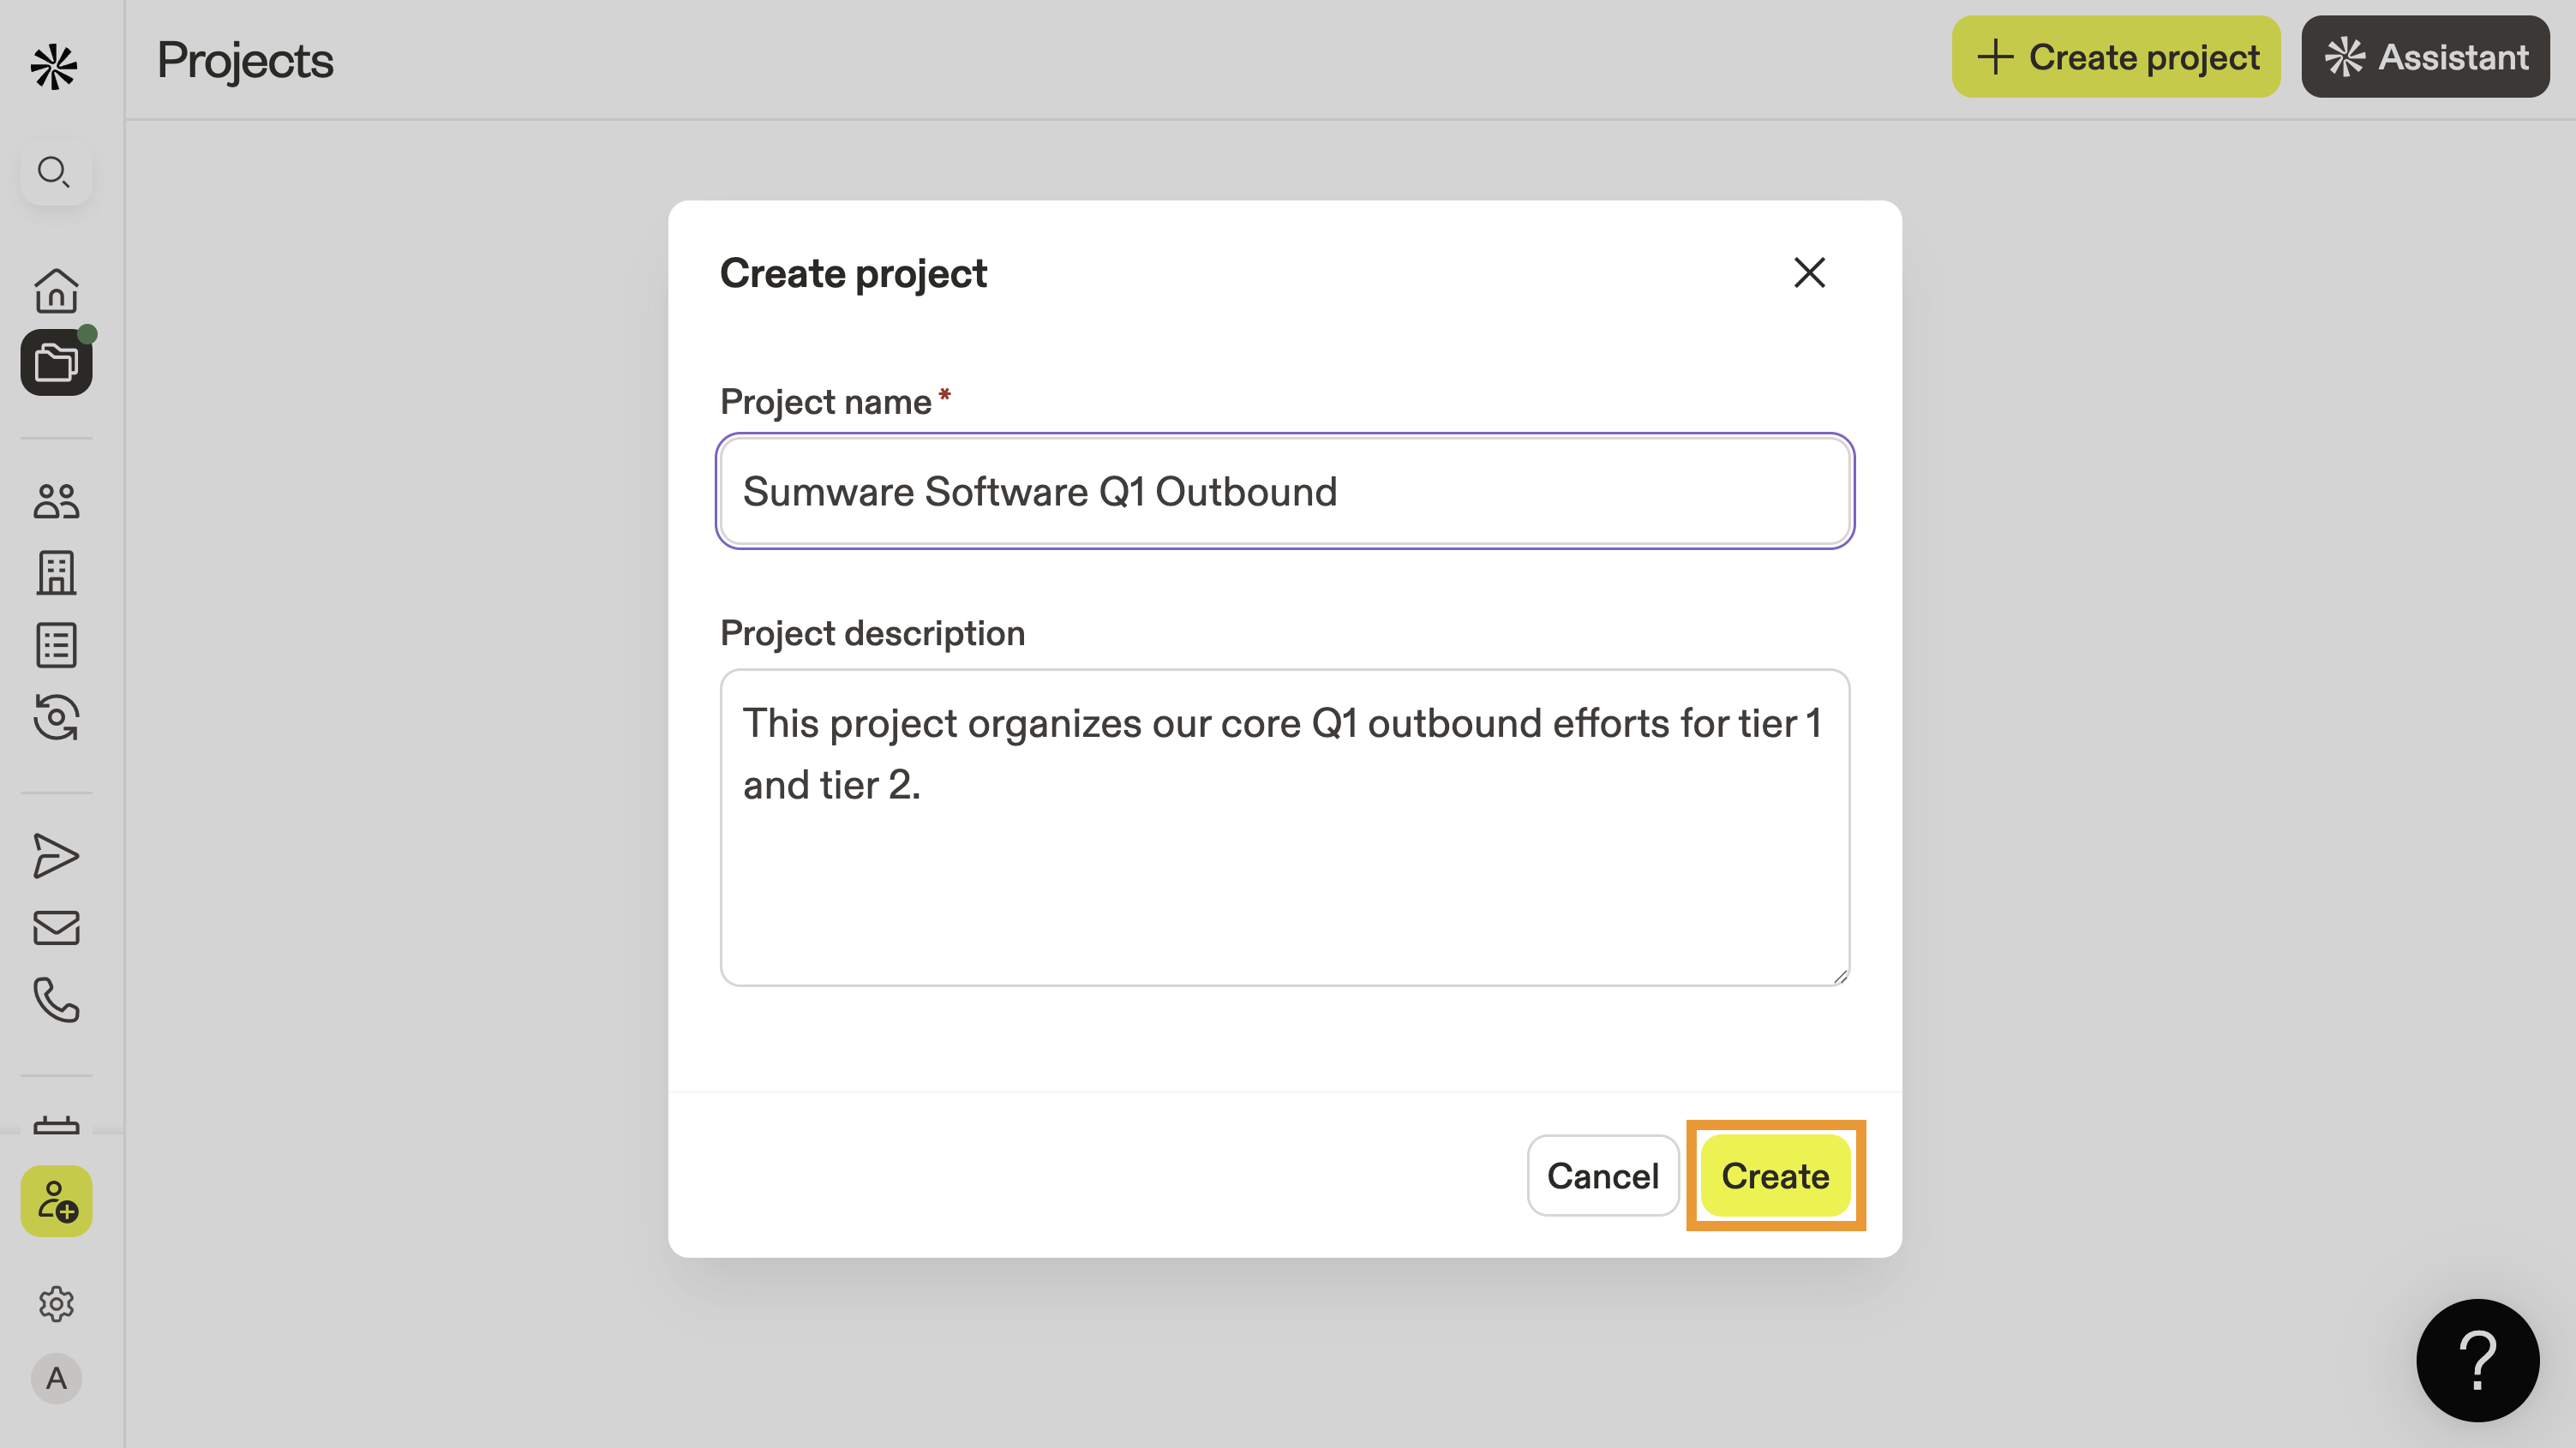Open the data enrichment refresh icon
The height and width of the screenshot is (1448, 2576).
(x=56, y=717)
